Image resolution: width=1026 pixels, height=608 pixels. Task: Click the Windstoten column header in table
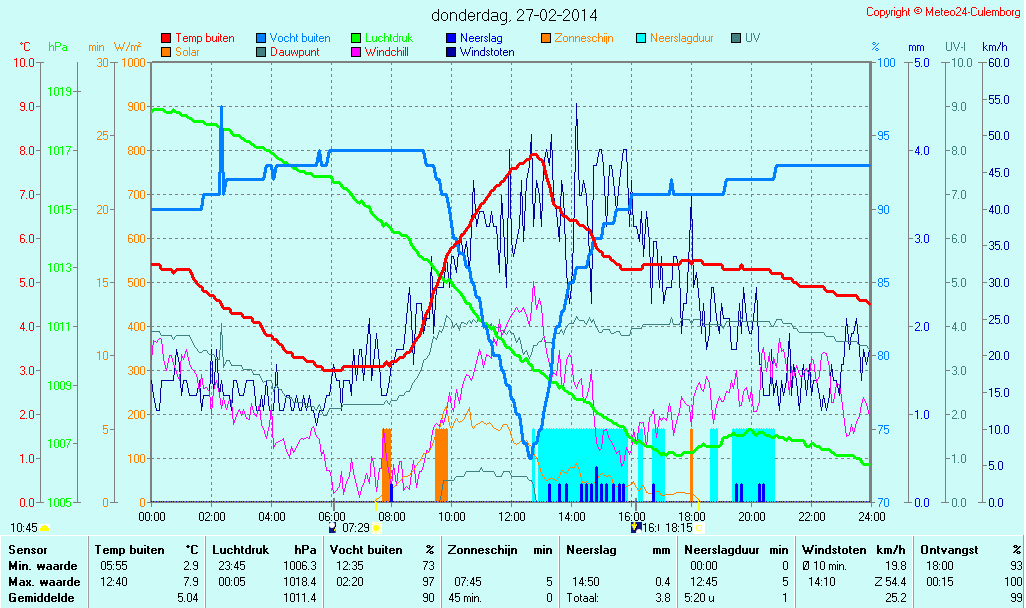(833, 550)
